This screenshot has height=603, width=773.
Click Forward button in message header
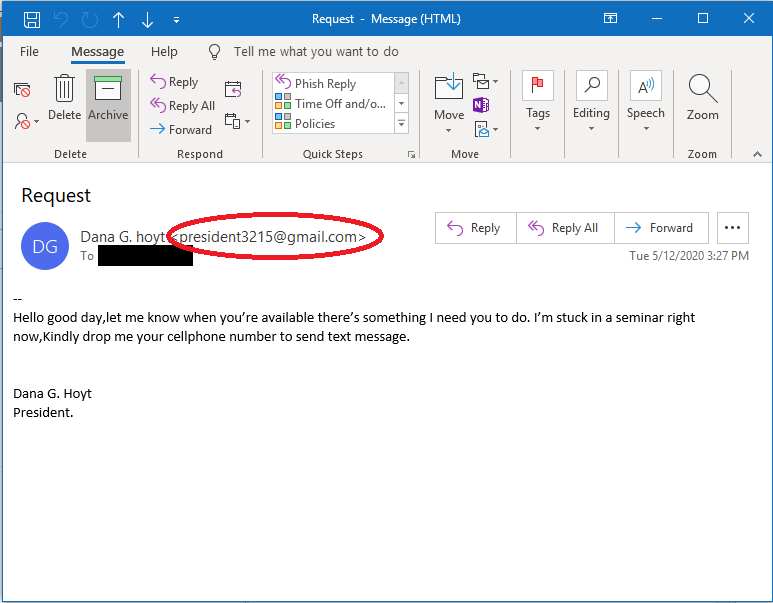(x=661, y=228)
